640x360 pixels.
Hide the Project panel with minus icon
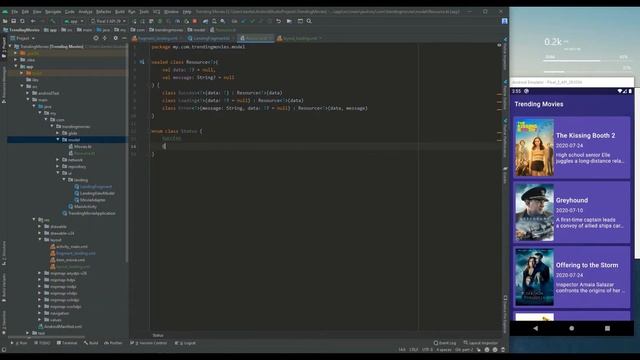pyautogui.click(x=124, y=38)
